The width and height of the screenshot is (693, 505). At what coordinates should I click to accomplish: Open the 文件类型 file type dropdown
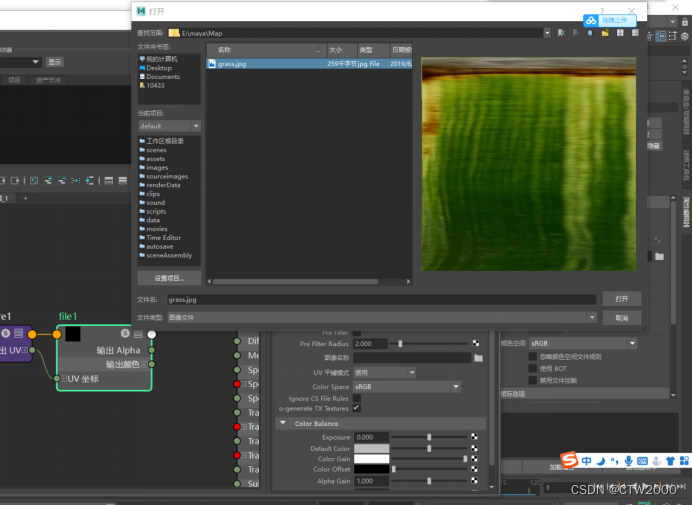click(x=383, y=317)
